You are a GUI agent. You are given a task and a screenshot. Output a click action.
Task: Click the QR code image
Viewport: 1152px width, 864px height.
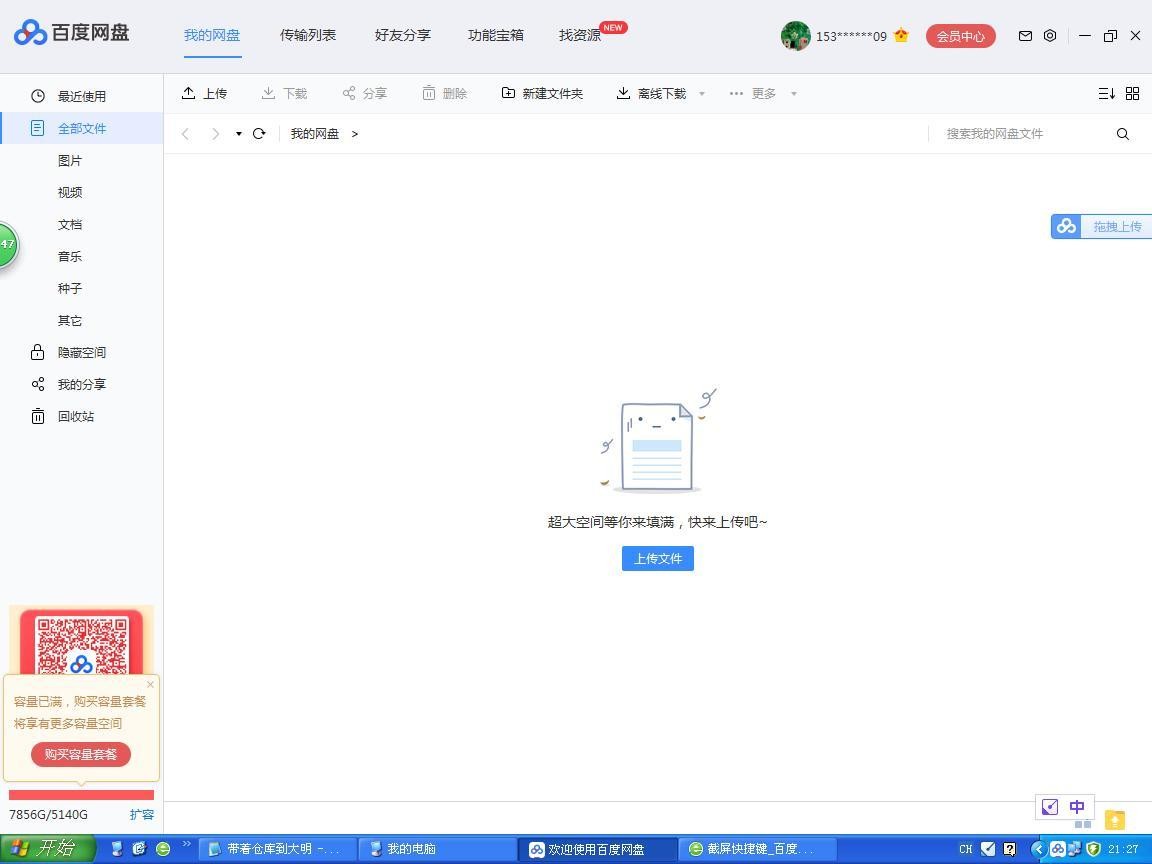click(81, 644)
